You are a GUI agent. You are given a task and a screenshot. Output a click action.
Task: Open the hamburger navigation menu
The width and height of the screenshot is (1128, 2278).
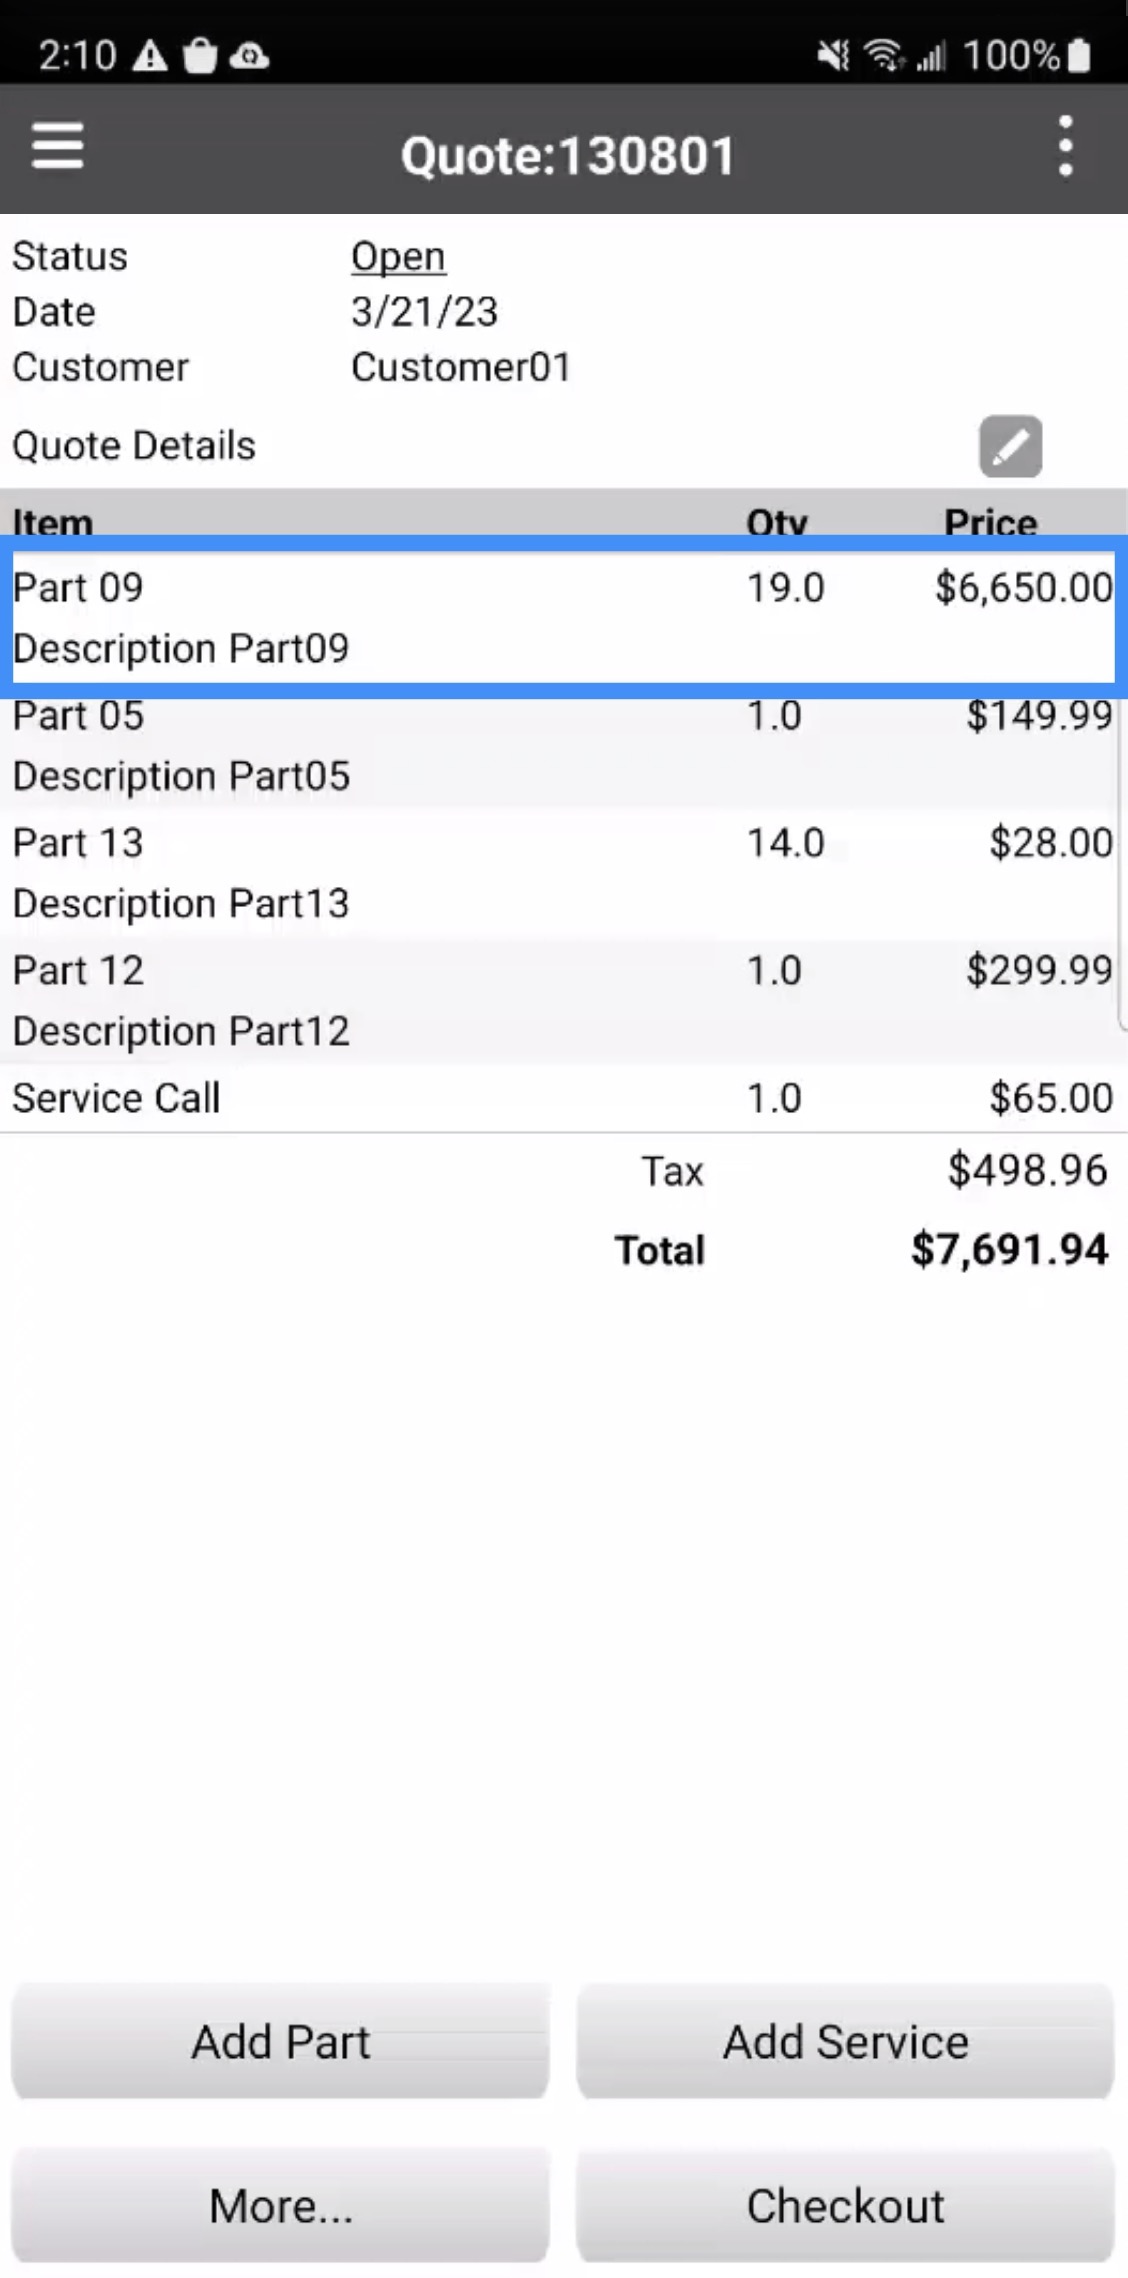[57, 147]
